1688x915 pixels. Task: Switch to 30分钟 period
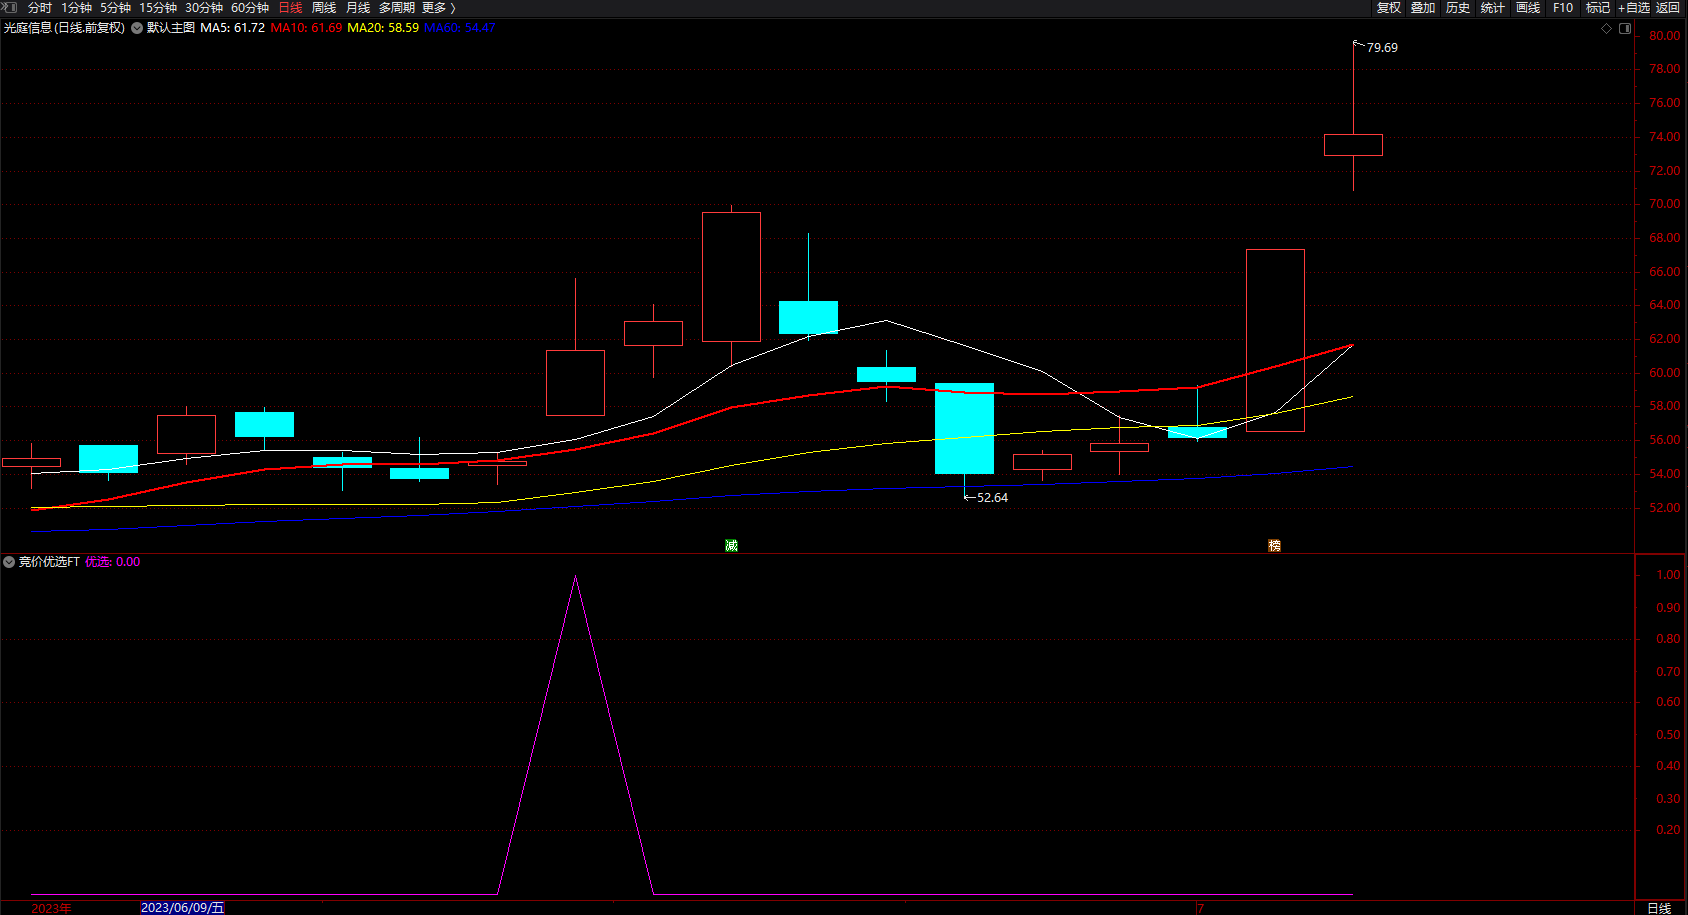204,8
